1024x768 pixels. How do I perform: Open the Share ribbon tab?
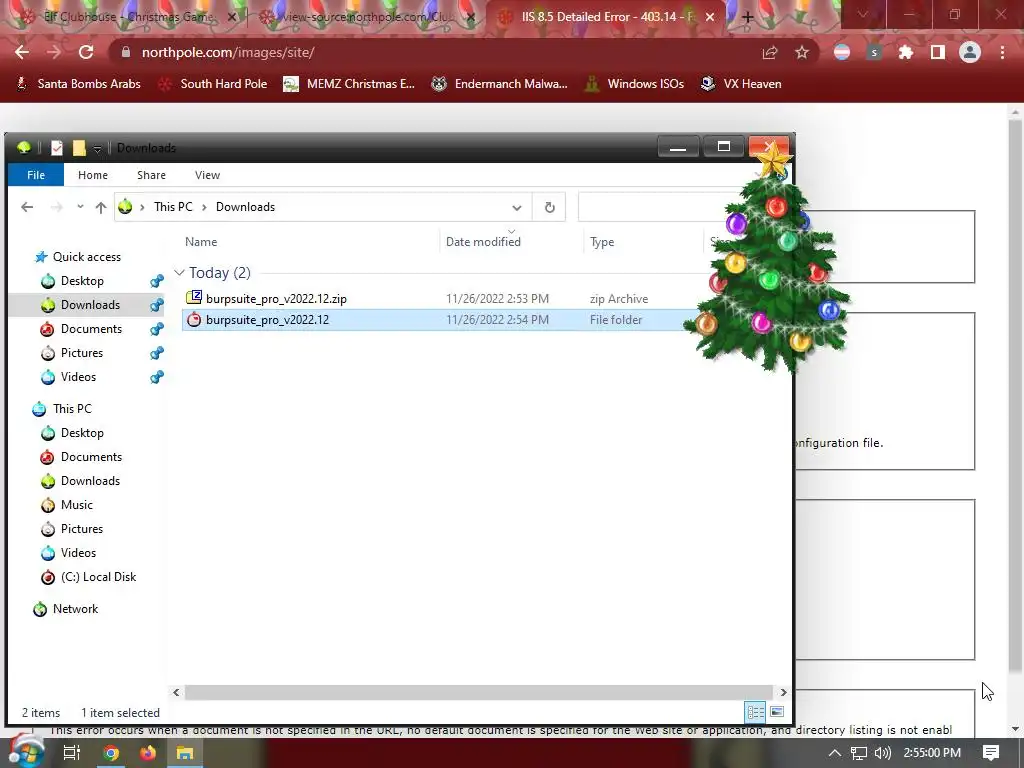coord(151,175)
